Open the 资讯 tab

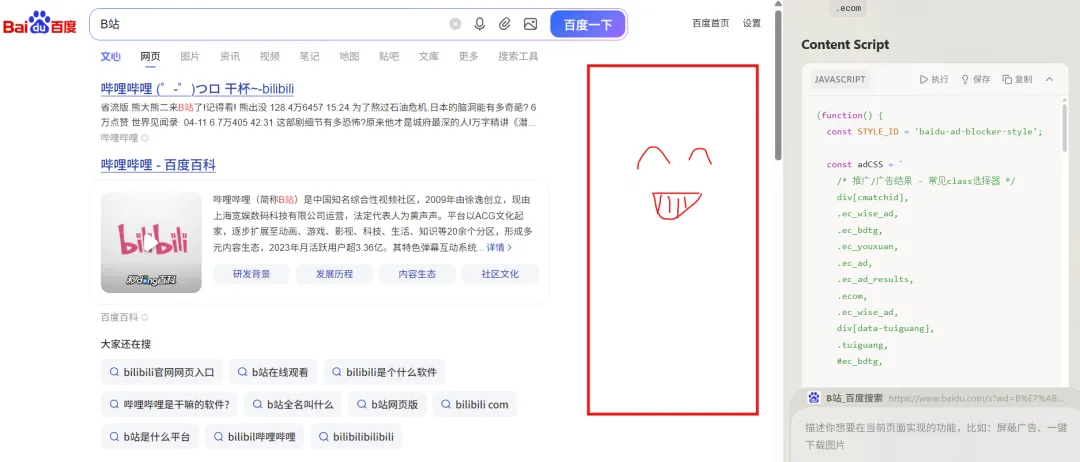click(230, 56)
